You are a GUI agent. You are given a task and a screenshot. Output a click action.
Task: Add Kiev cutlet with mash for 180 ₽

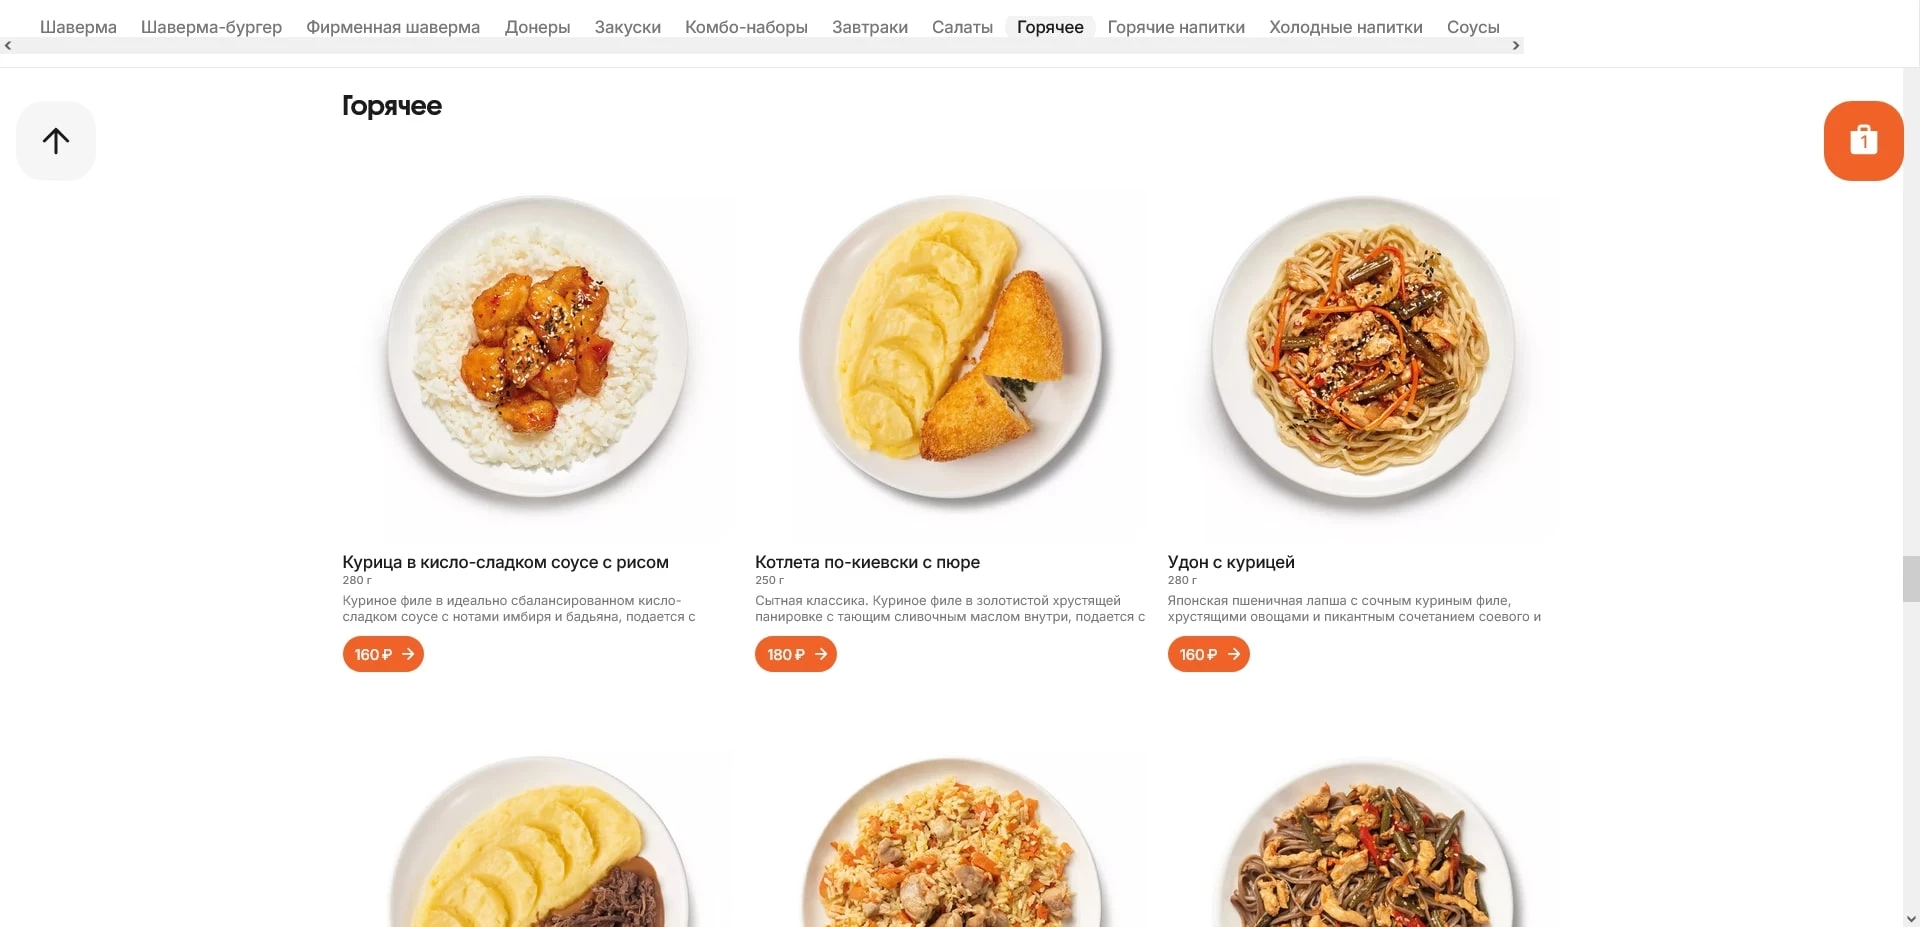tap(796, 654)
